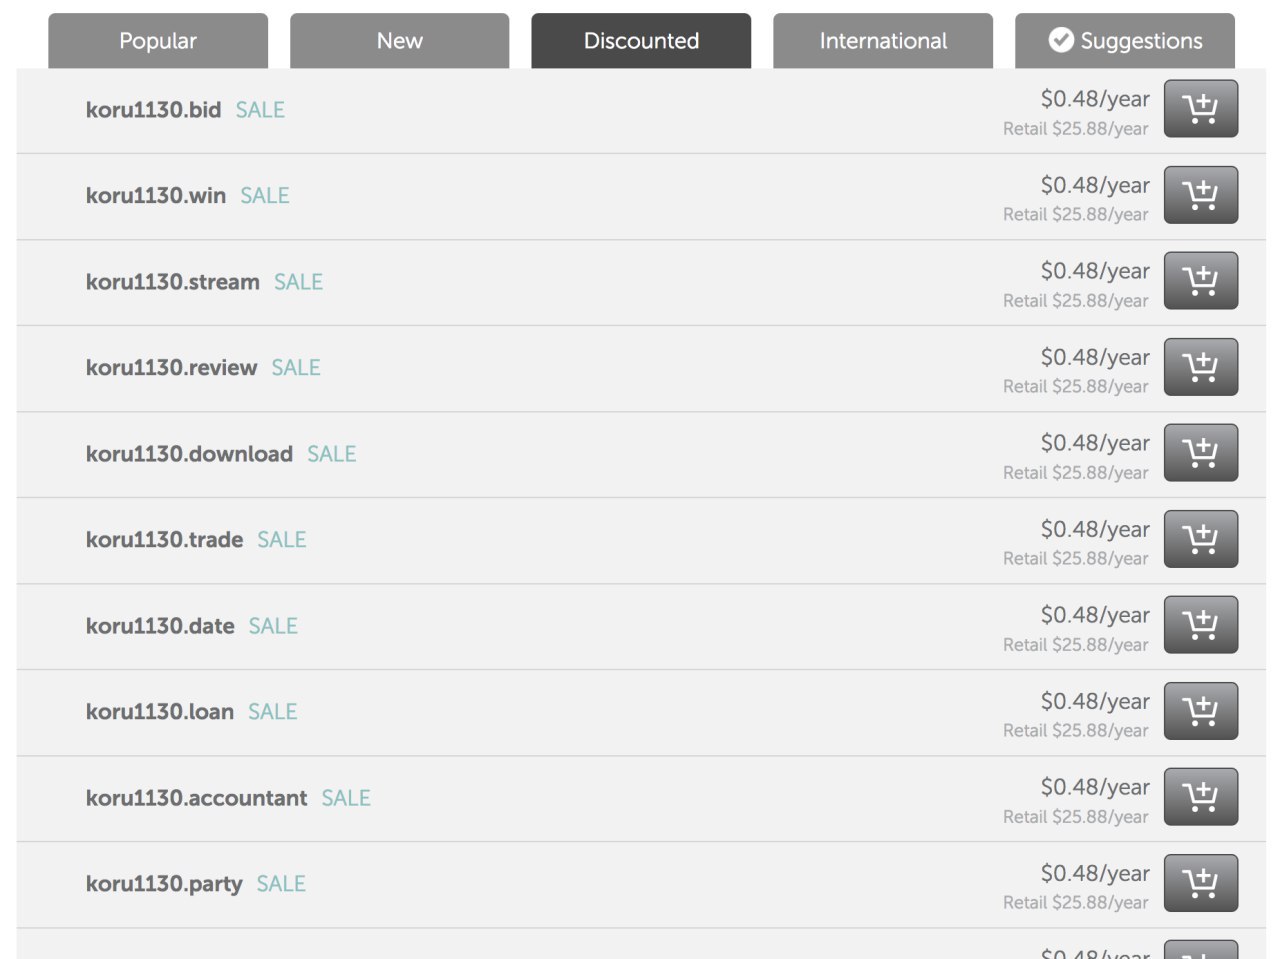The width and height of the screenshot is (1280, 959).
Task: Toggle the Suggestions checkmark tab
Action: 1125,41
